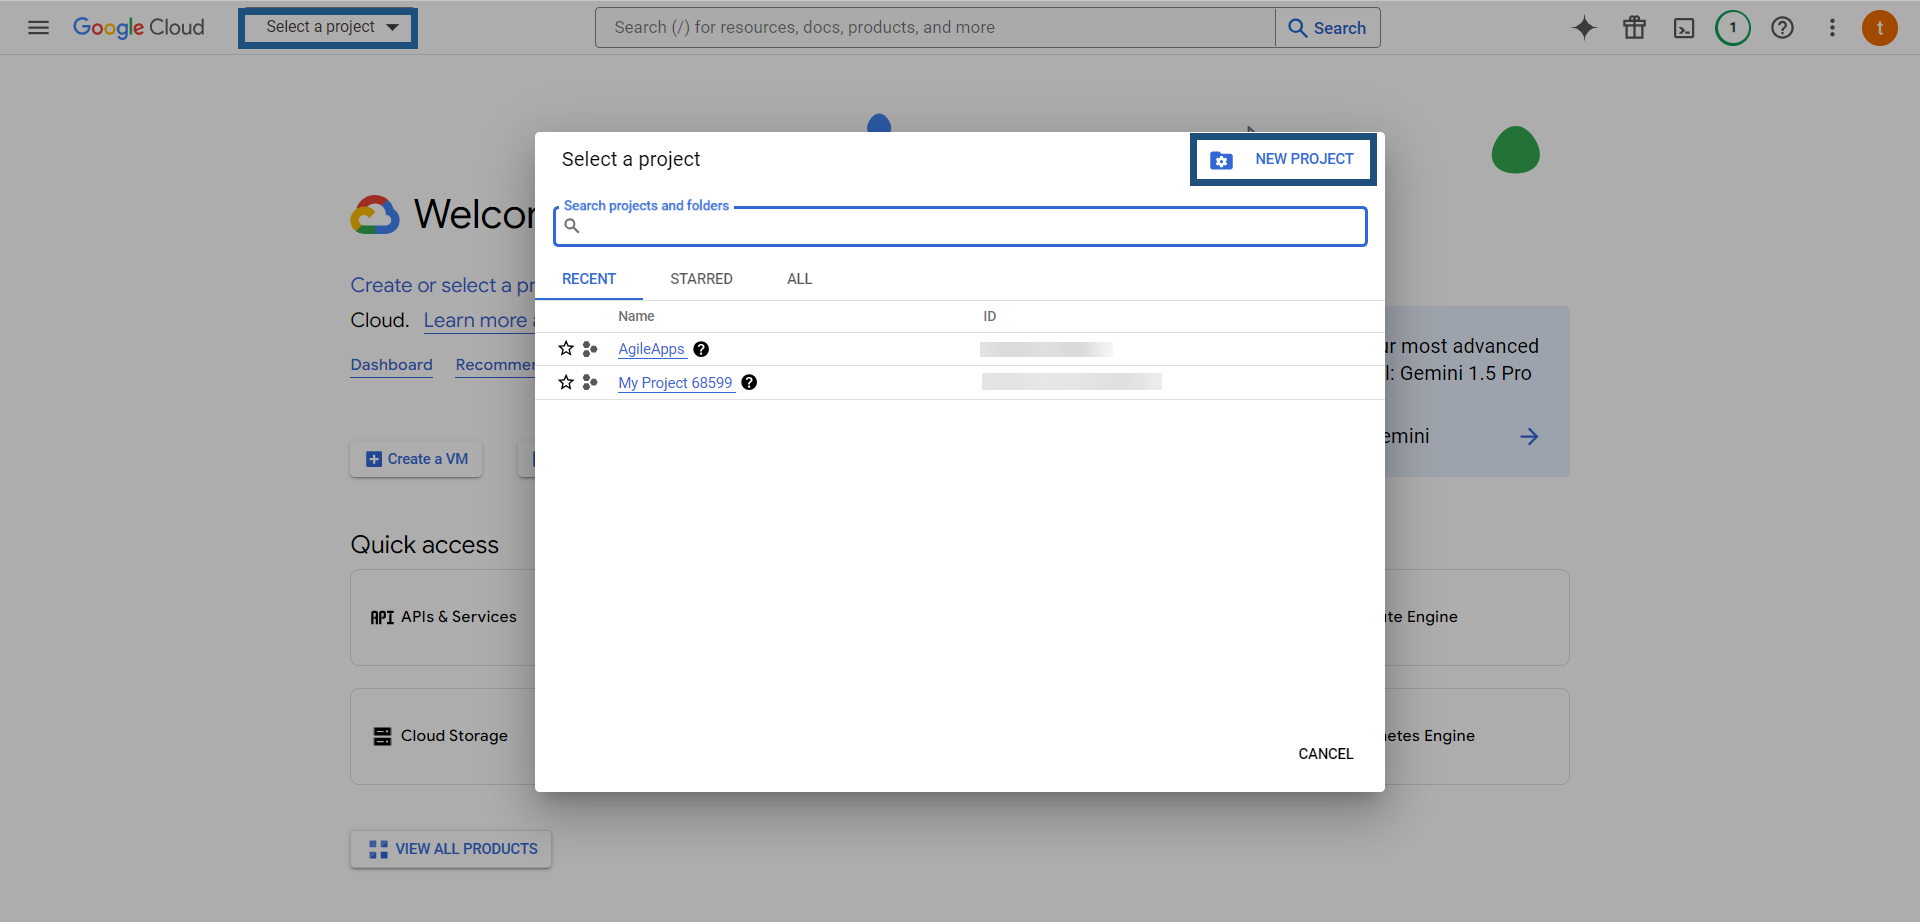Click the My Project 68599 type icon

590,383
